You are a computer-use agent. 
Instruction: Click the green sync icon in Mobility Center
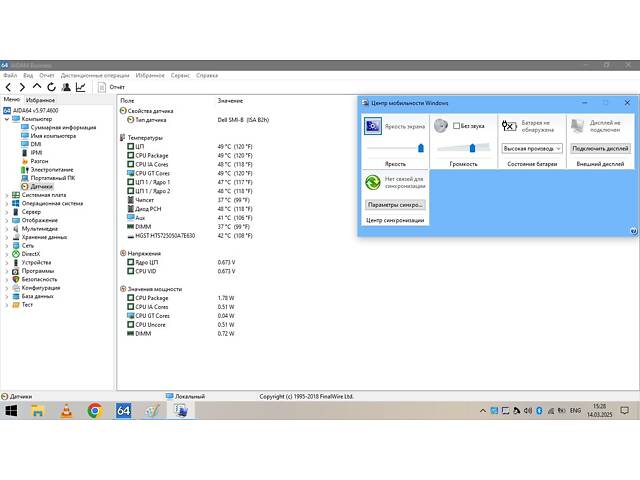click(x=373, y=182)
